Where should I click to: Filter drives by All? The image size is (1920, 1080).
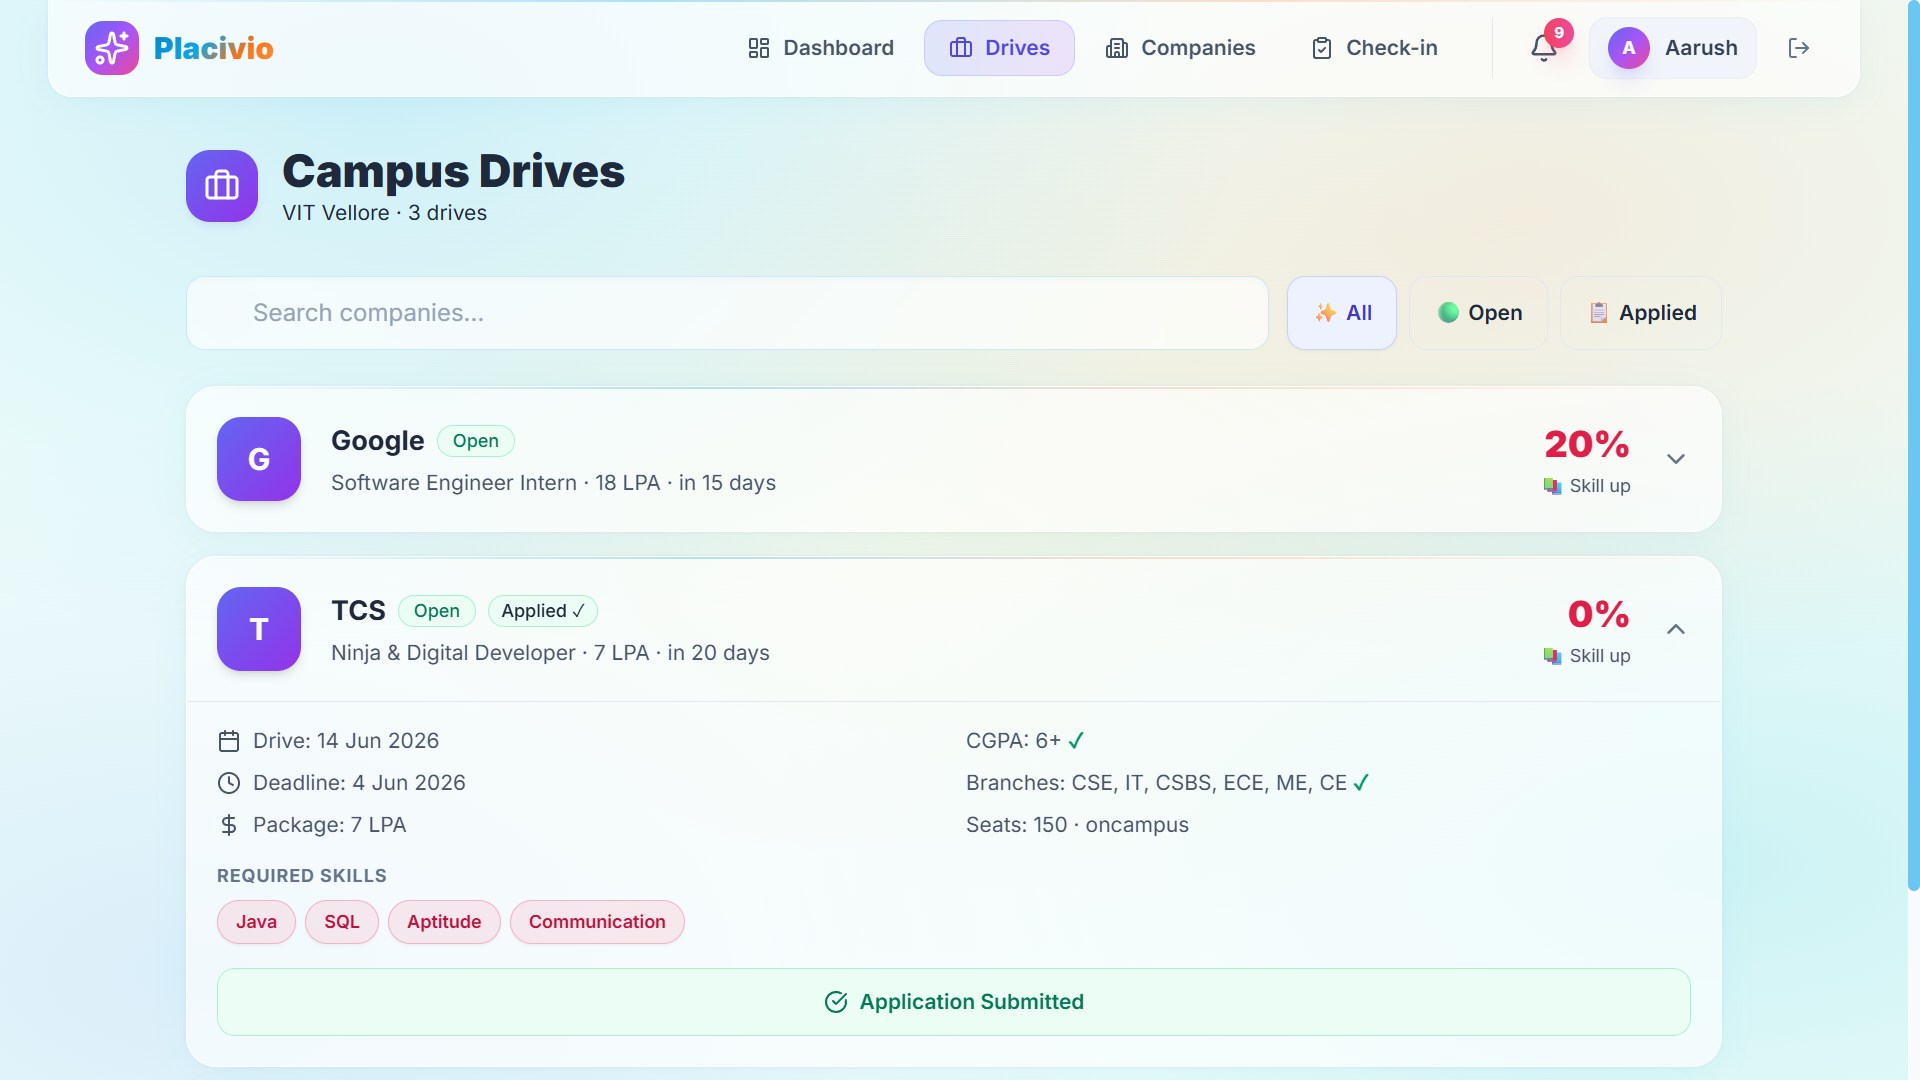(1342, 313)
